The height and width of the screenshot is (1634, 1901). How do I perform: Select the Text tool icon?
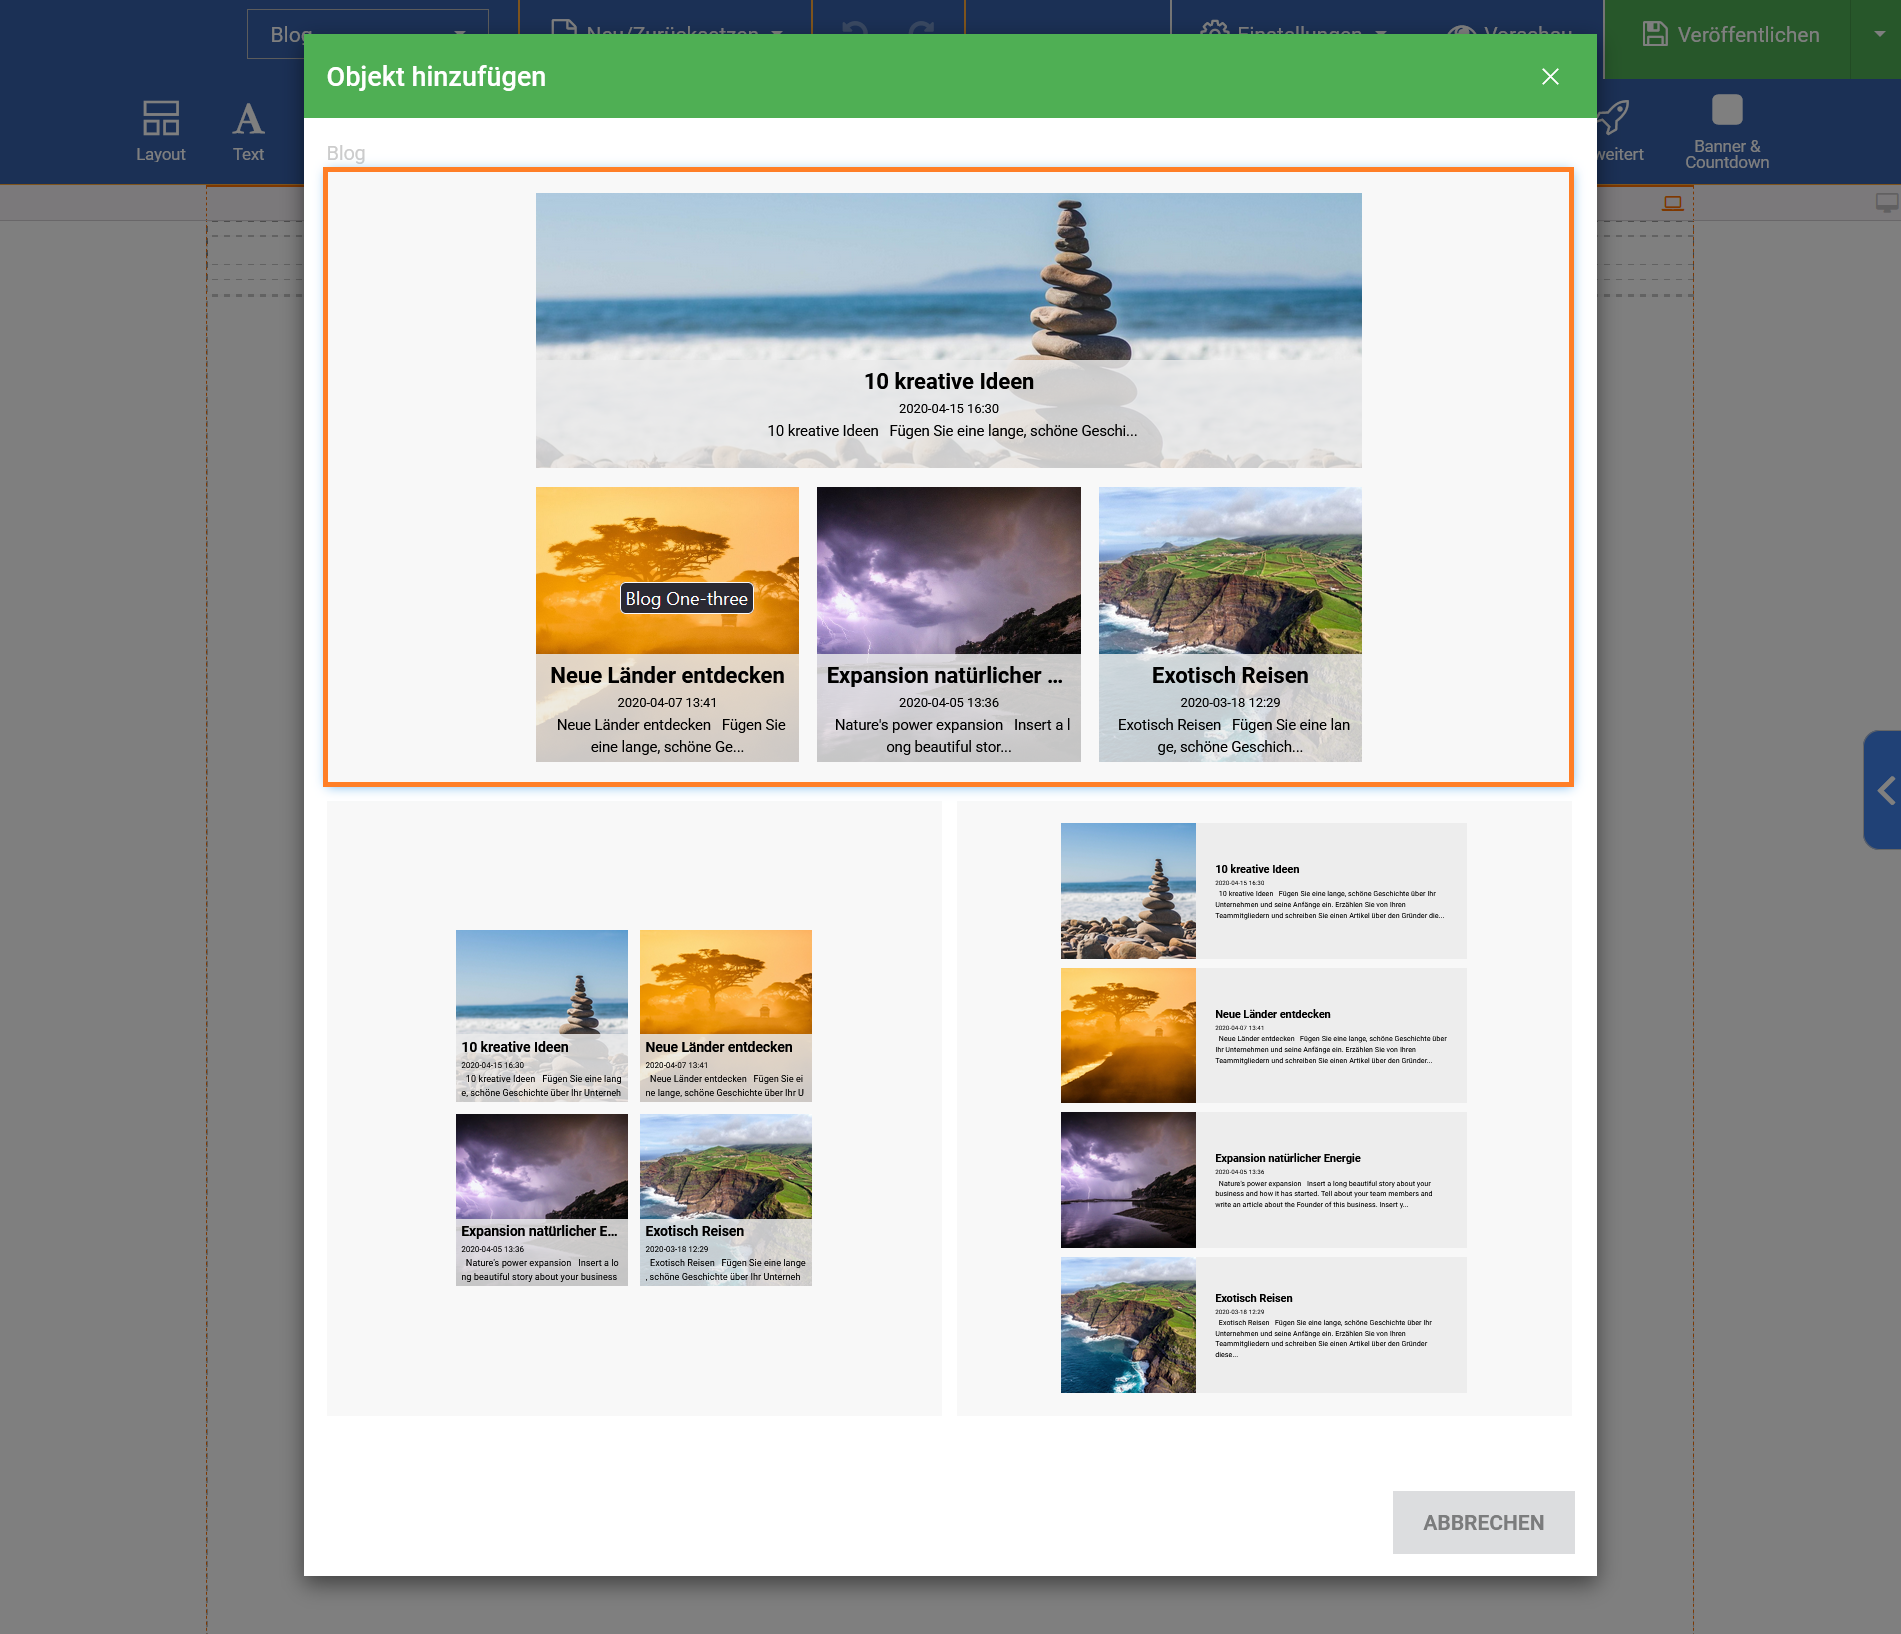(x=248, y=130)
